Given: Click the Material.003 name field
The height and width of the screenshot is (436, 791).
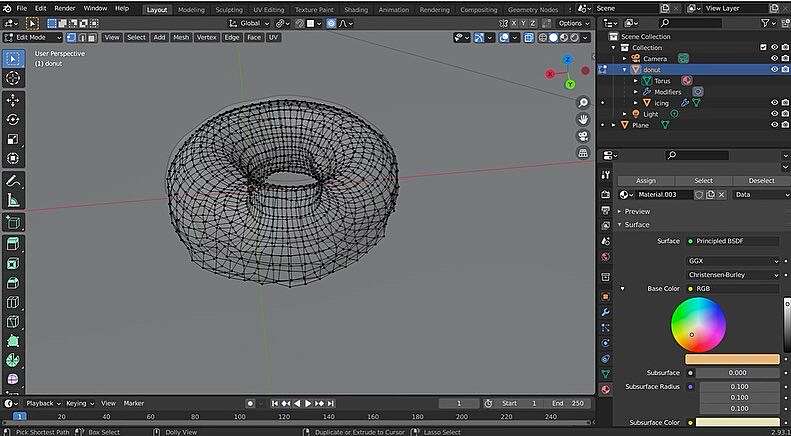Looking at the screenshot, I should tap(664, 195).
